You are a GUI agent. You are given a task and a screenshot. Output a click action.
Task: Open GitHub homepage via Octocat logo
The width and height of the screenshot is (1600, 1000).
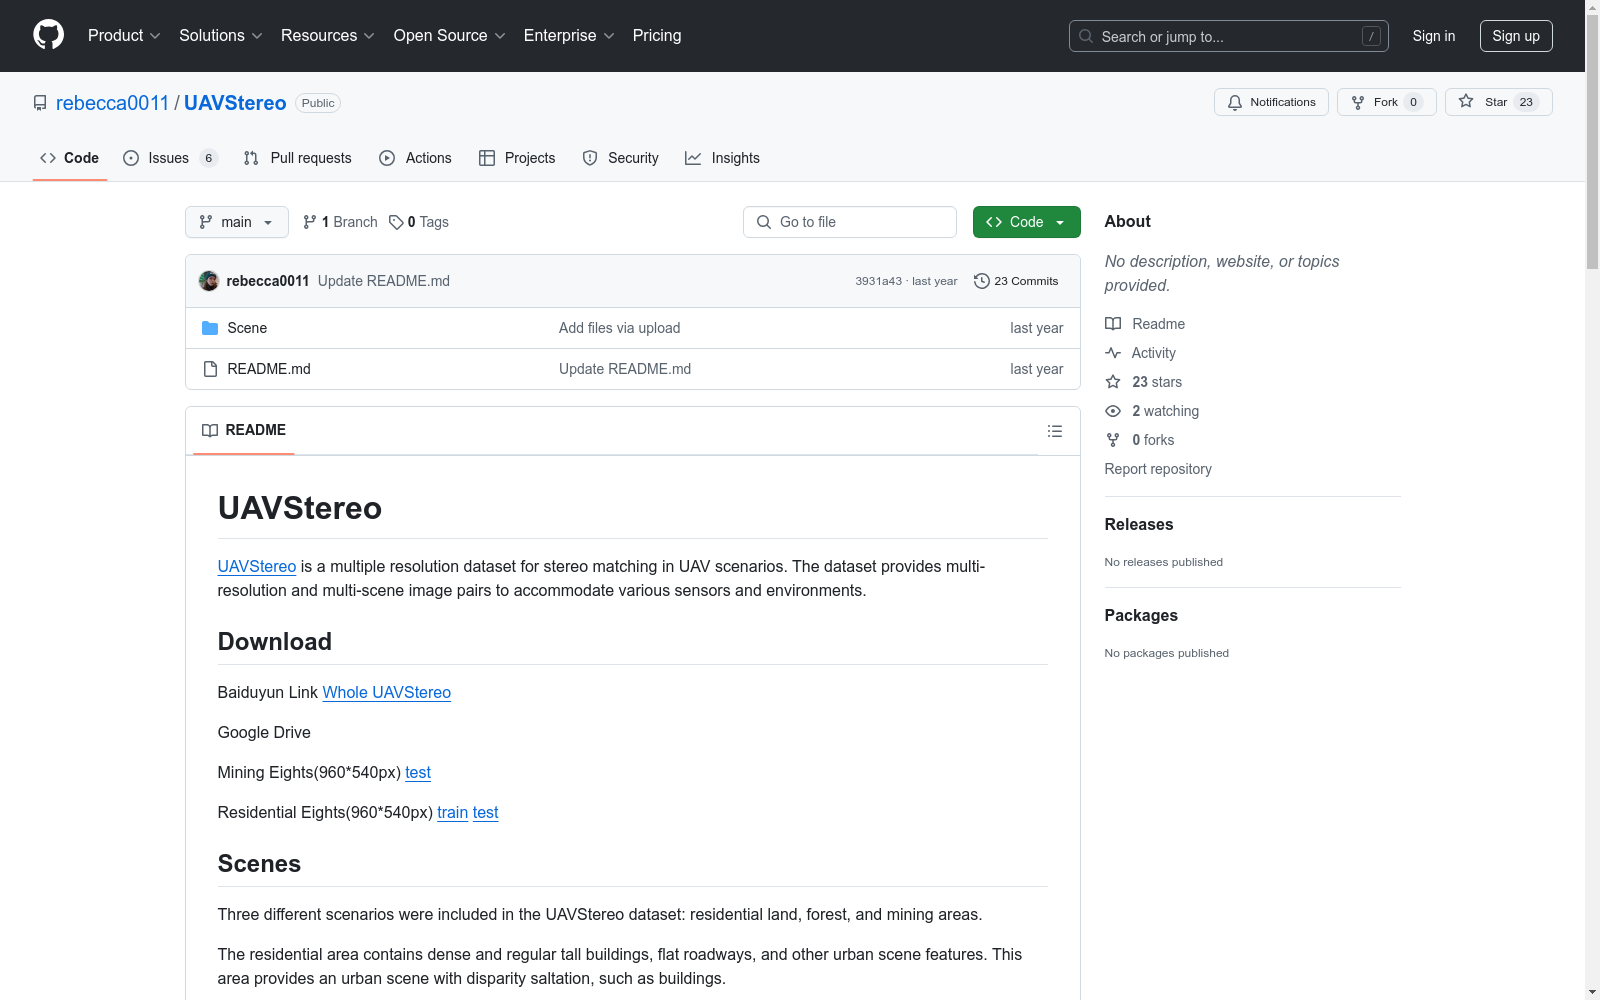pyautogui.click(x=48, y=35)
